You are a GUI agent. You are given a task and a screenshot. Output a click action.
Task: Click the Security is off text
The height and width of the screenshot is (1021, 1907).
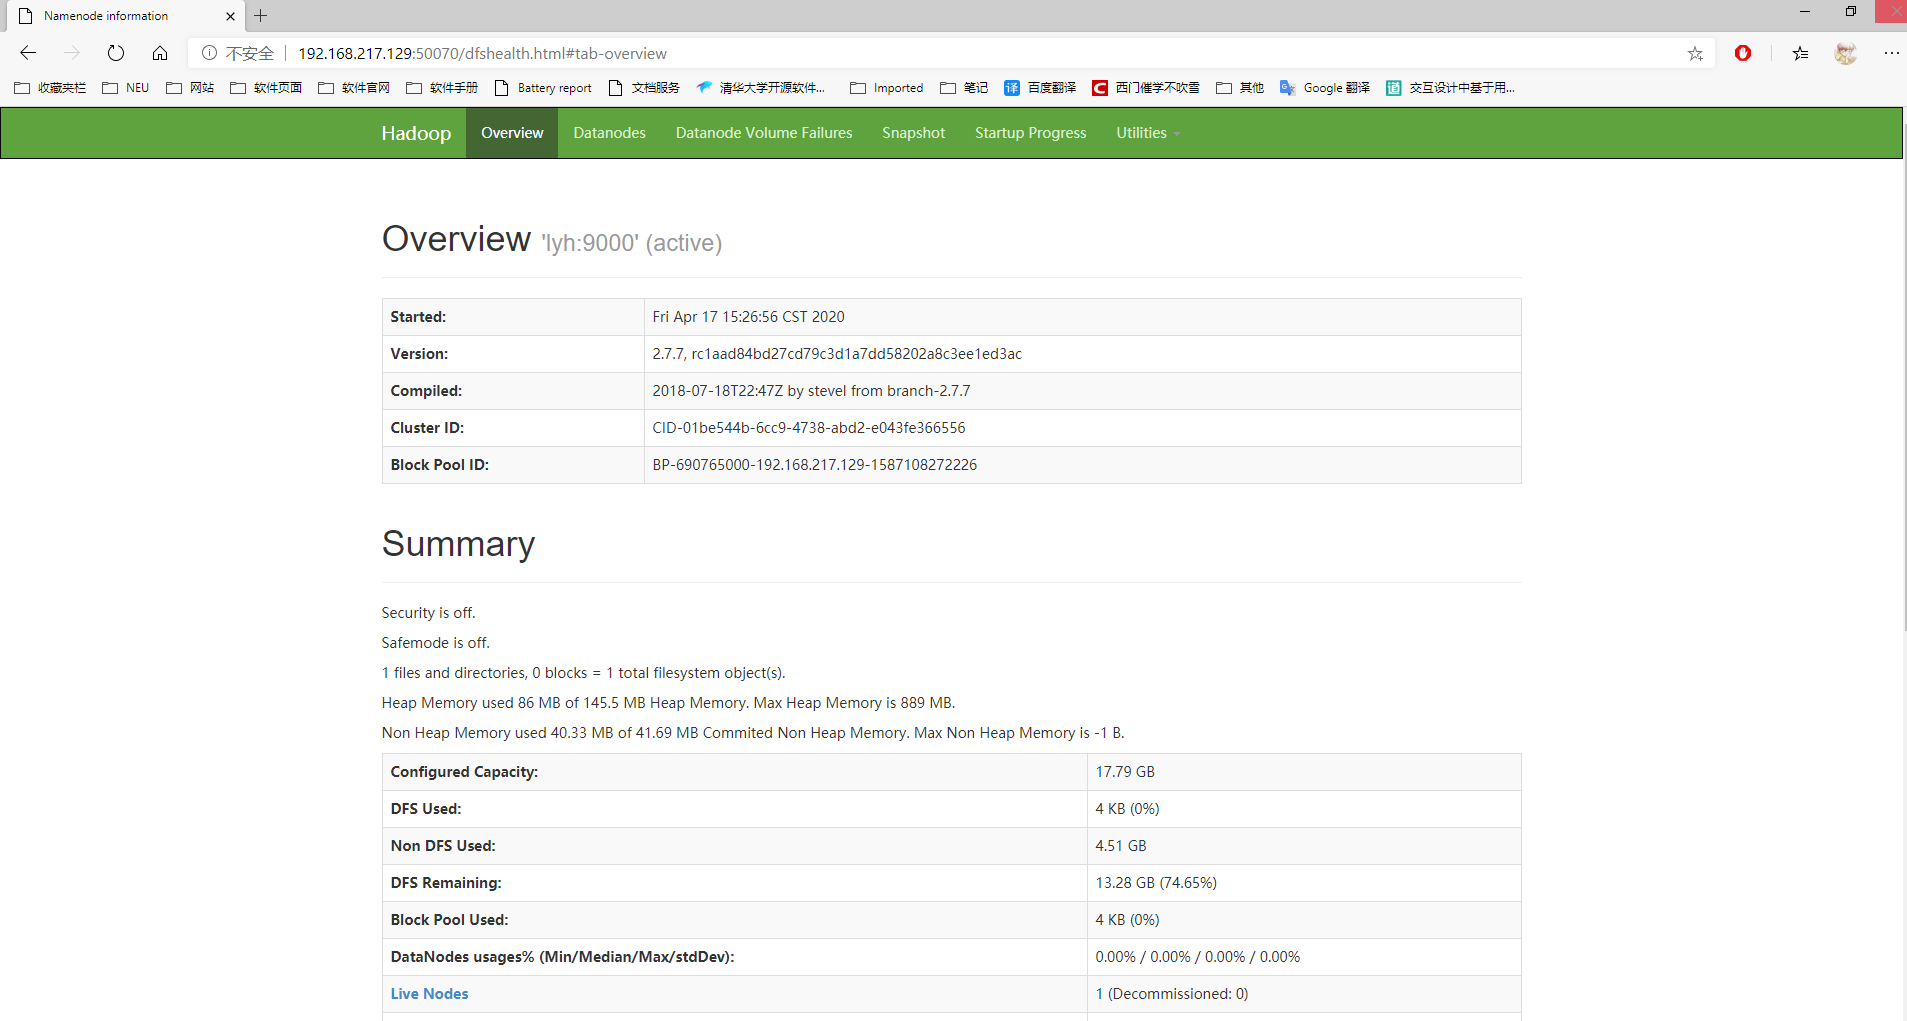pos(428,613)
